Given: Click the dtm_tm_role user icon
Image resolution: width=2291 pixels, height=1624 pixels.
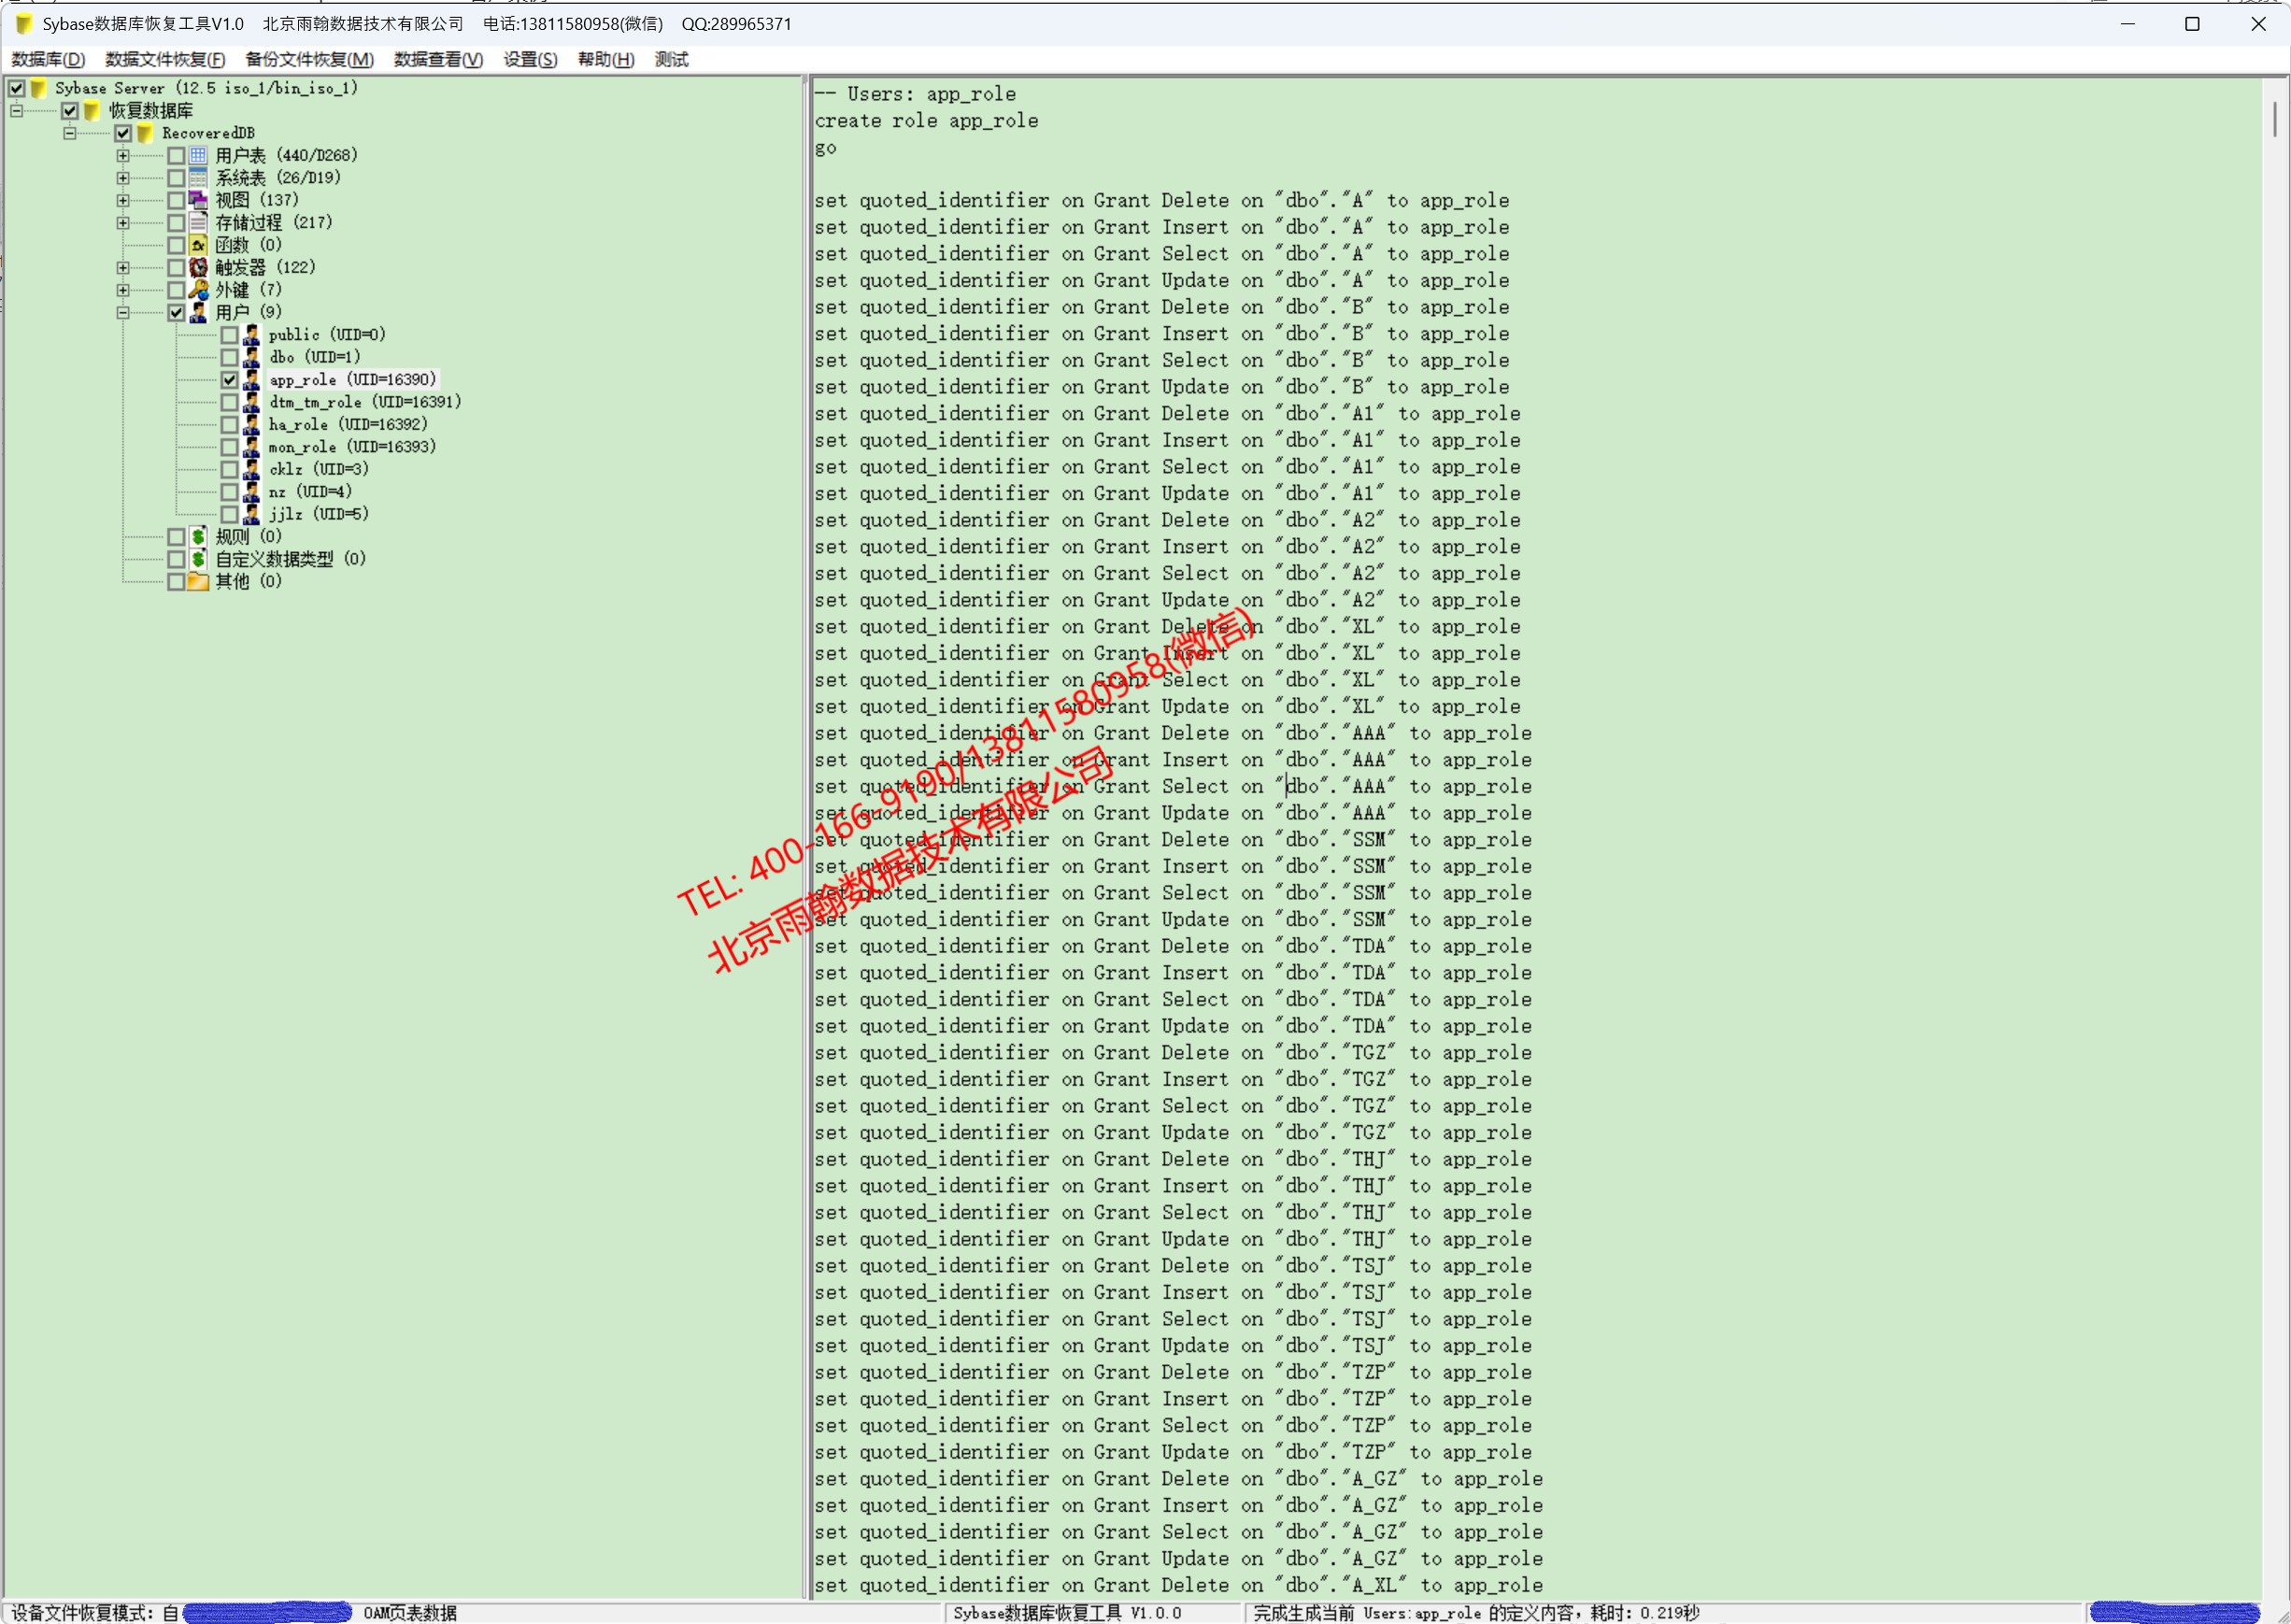Looking at the screenshot, I should (x=251, y=402).
